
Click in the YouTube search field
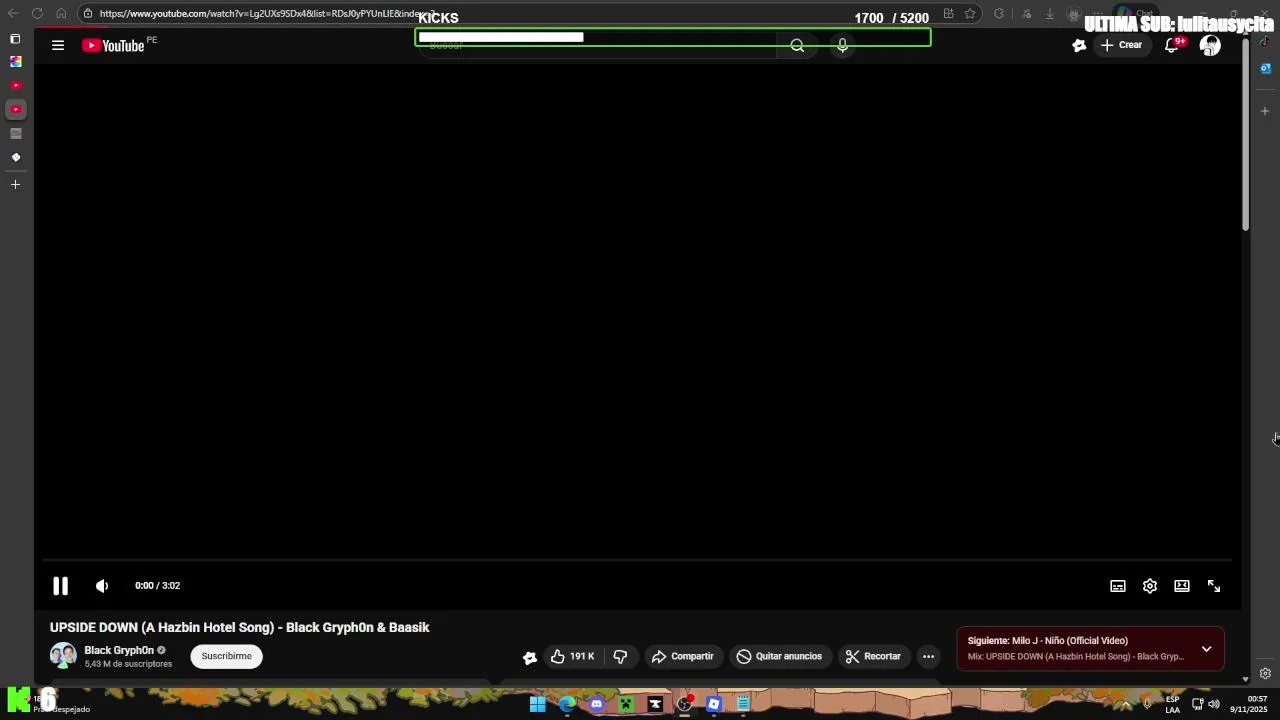coord(600,46)
